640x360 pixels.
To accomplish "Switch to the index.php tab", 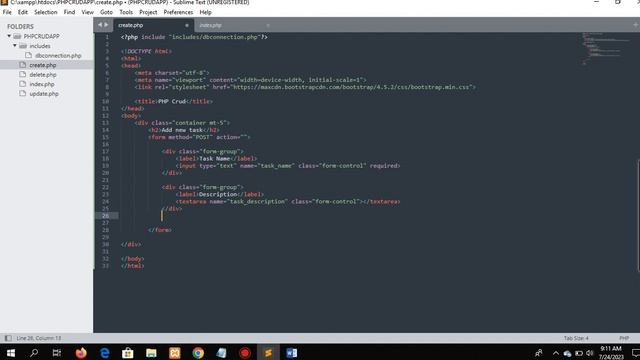I will click(x=211, y=25).
